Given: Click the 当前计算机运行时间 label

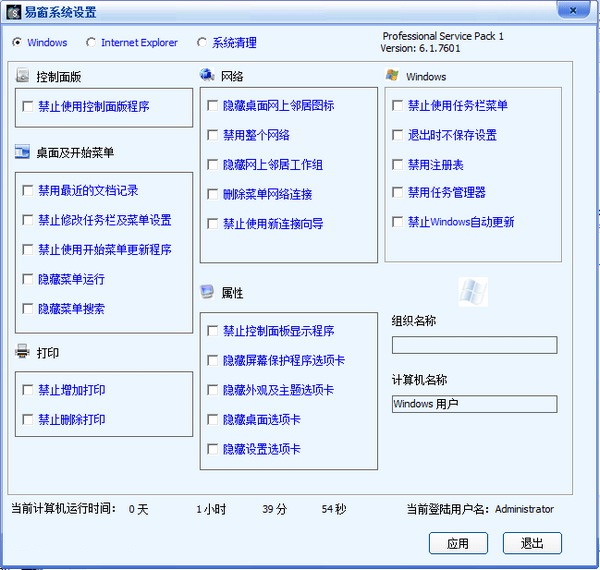Looking at the screenshot, I should coord(64,509).
